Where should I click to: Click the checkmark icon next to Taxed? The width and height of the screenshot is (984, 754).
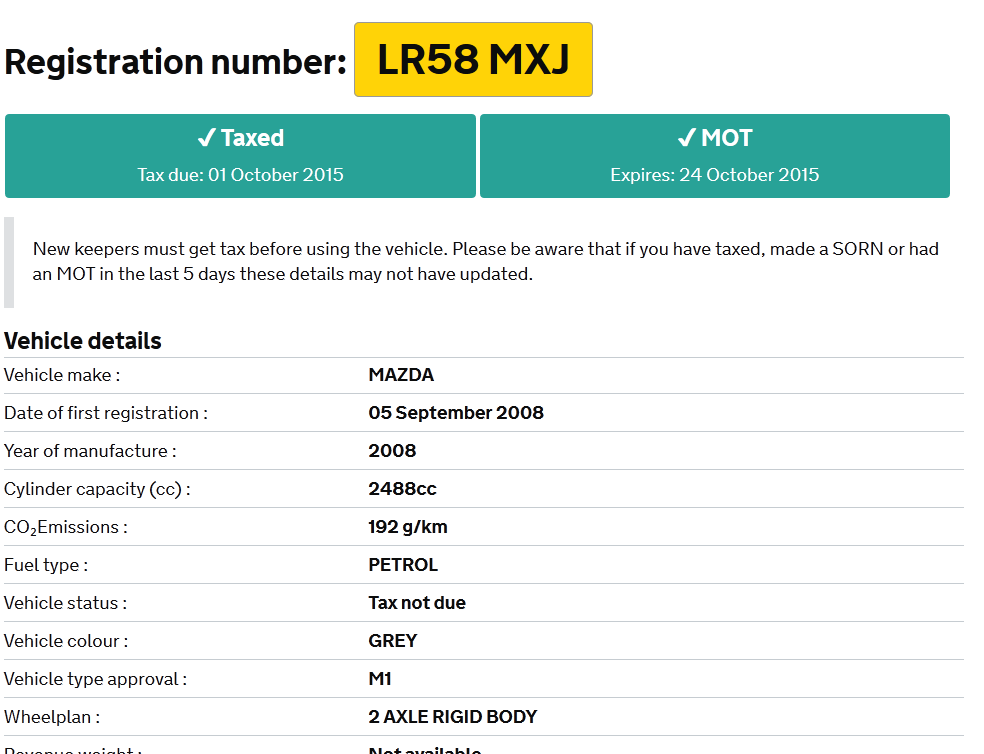click(207, 138)
